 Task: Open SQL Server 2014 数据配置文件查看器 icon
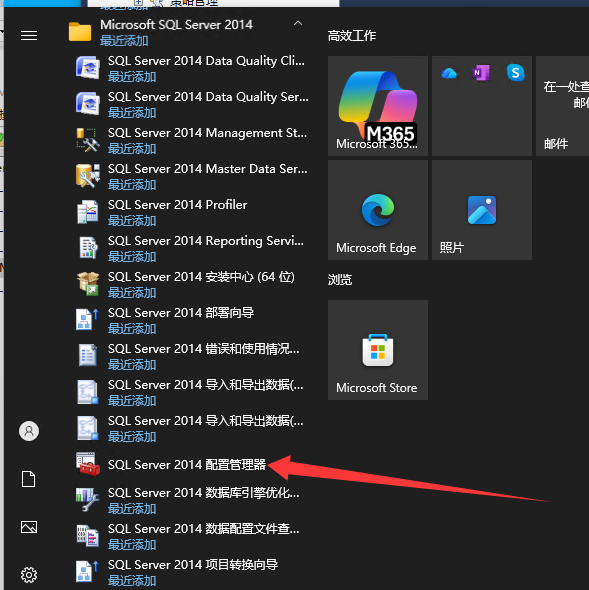[x=88, y=536]
